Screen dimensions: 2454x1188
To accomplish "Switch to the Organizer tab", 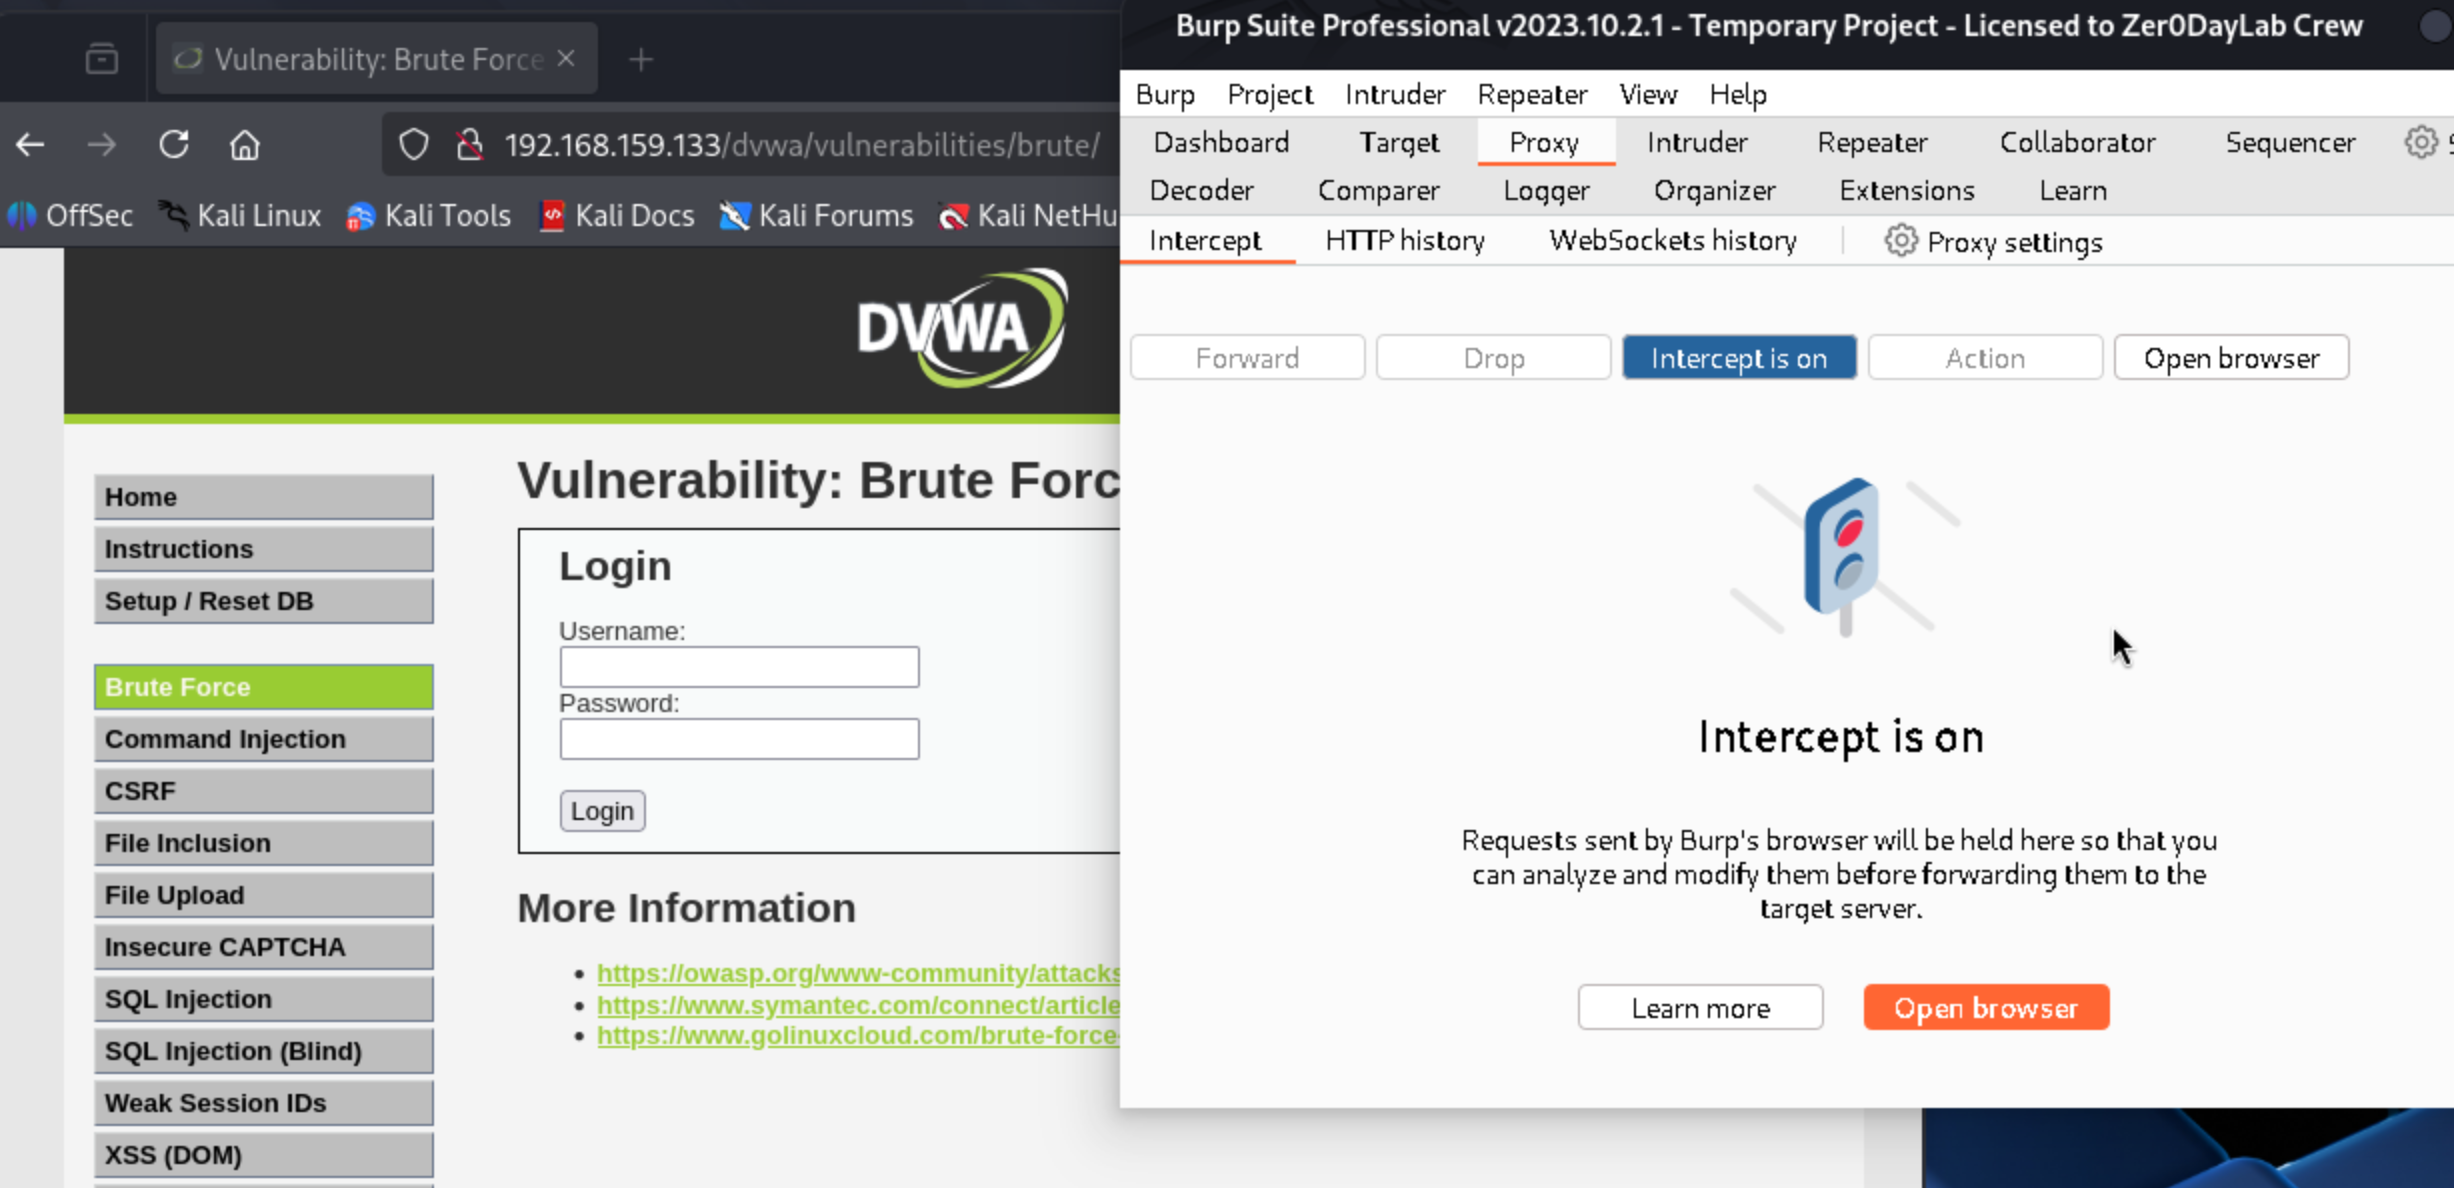I will pos(1714,190).
